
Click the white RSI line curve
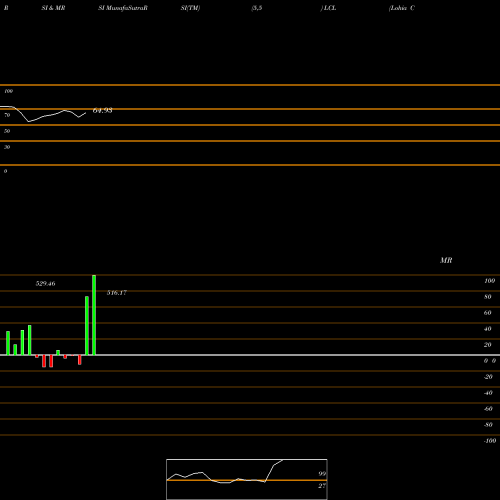click(43, 114)
